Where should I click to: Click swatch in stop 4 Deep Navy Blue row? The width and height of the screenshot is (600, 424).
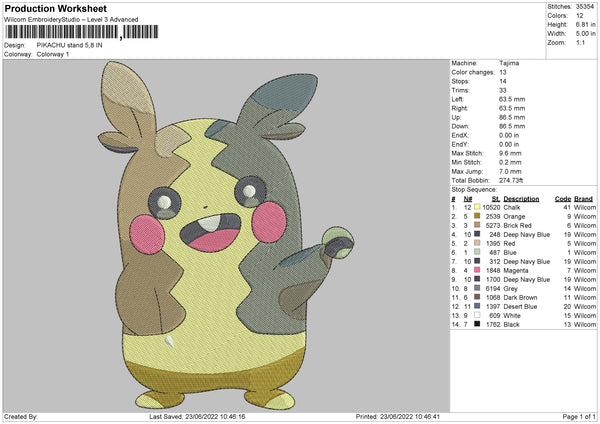click(477, 234)
